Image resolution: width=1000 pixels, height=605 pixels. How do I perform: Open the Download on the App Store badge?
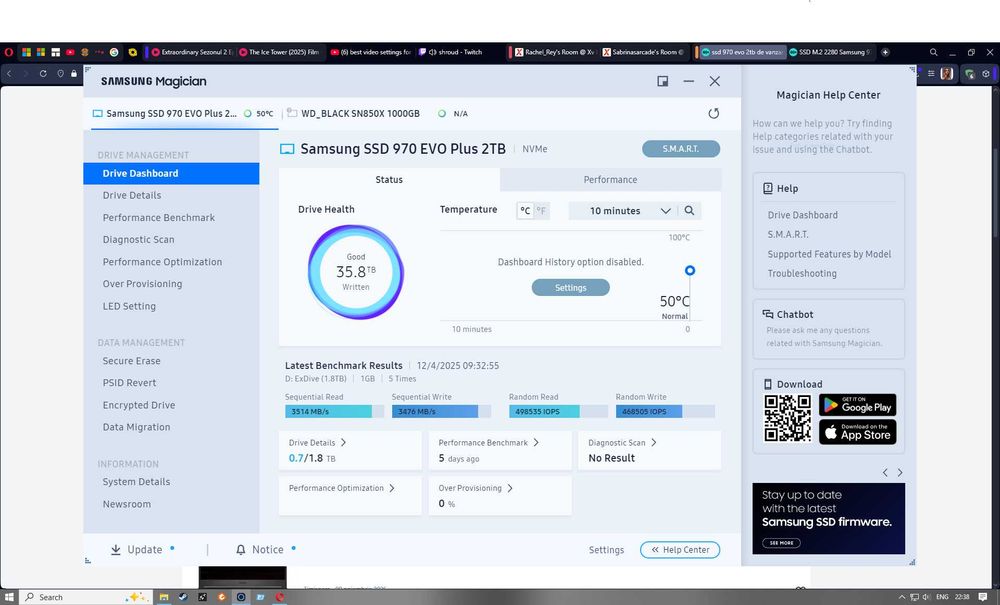click(858, 432)
